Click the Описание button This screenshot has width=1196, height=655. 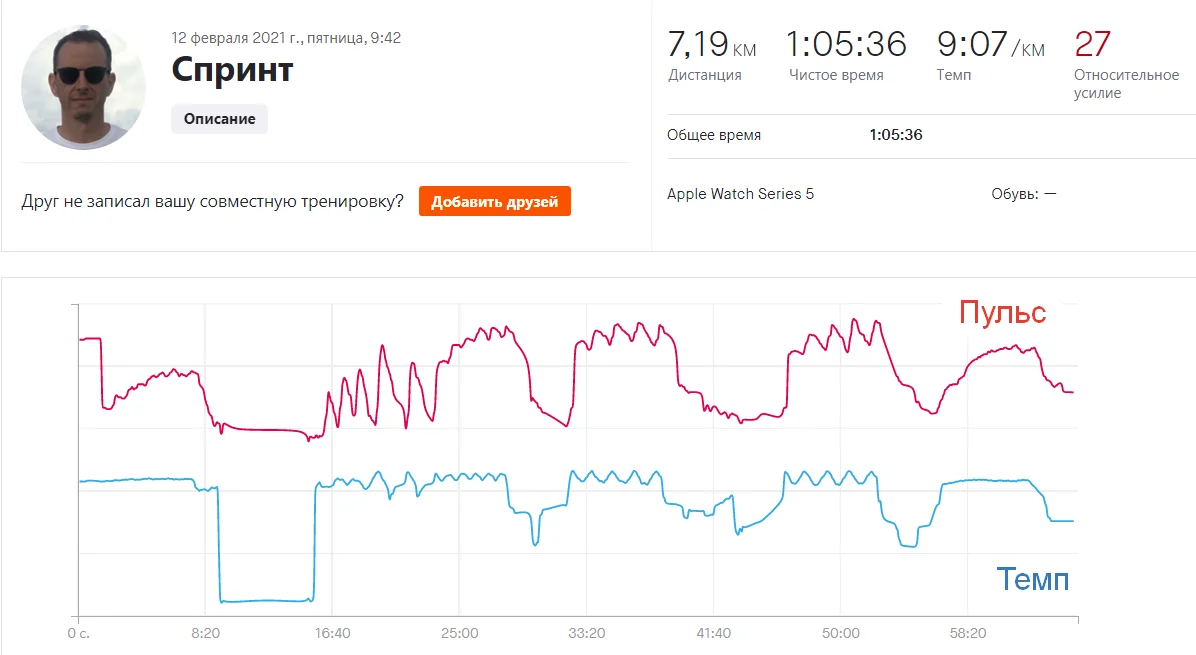[219, 119]
